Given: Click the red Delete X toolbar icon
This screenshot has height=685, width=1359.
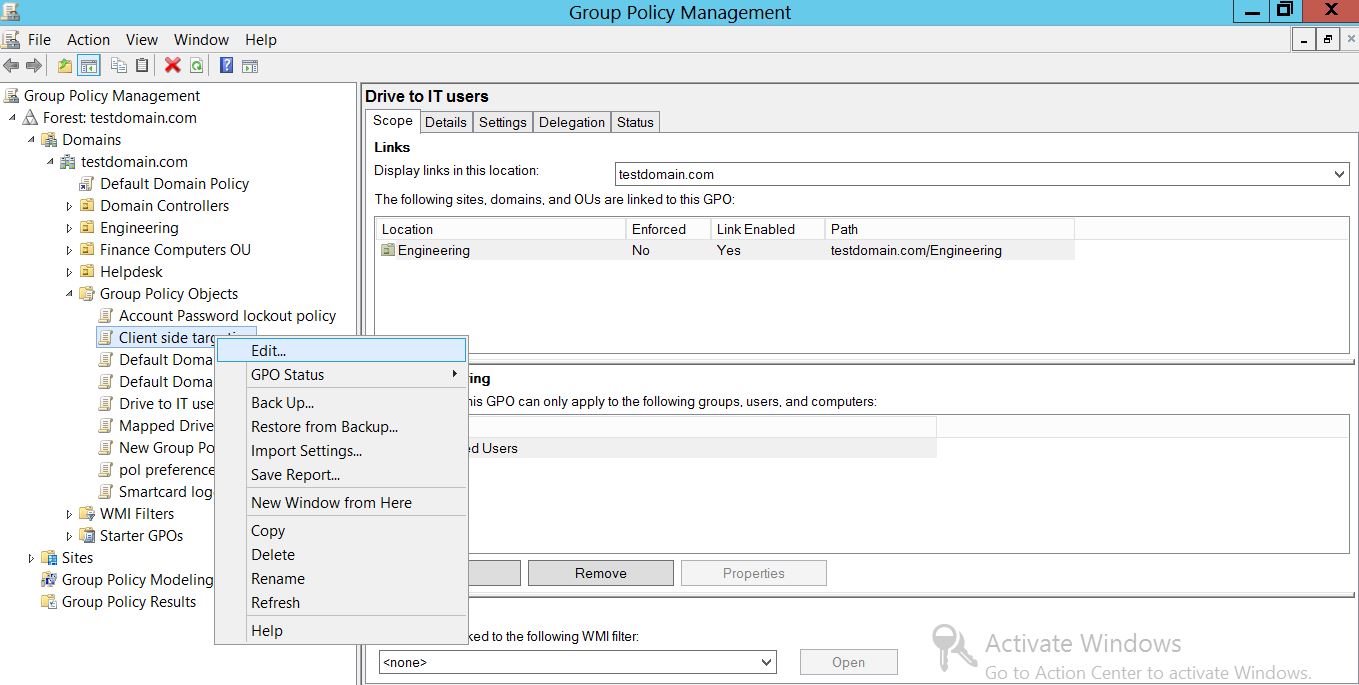Looking at the screenshot, I should coord(172,66).
